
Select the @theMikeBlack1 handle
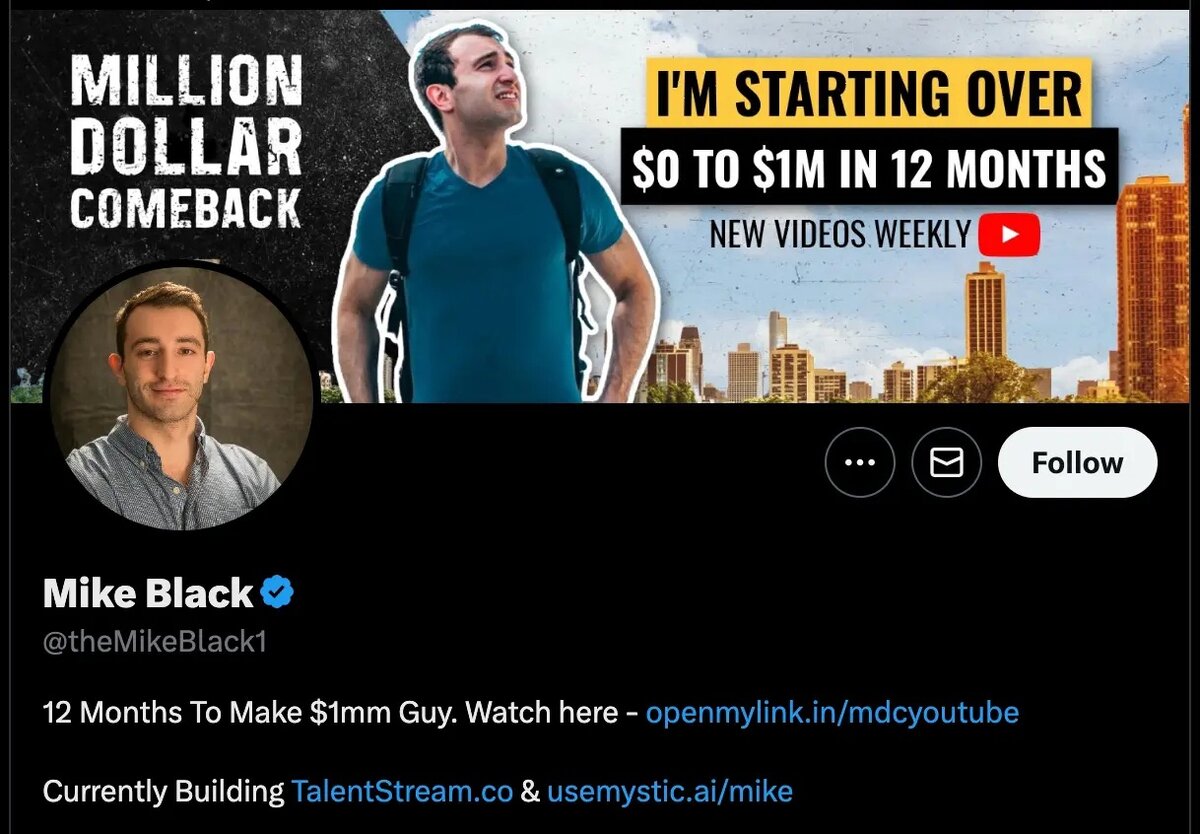point(155,642)
